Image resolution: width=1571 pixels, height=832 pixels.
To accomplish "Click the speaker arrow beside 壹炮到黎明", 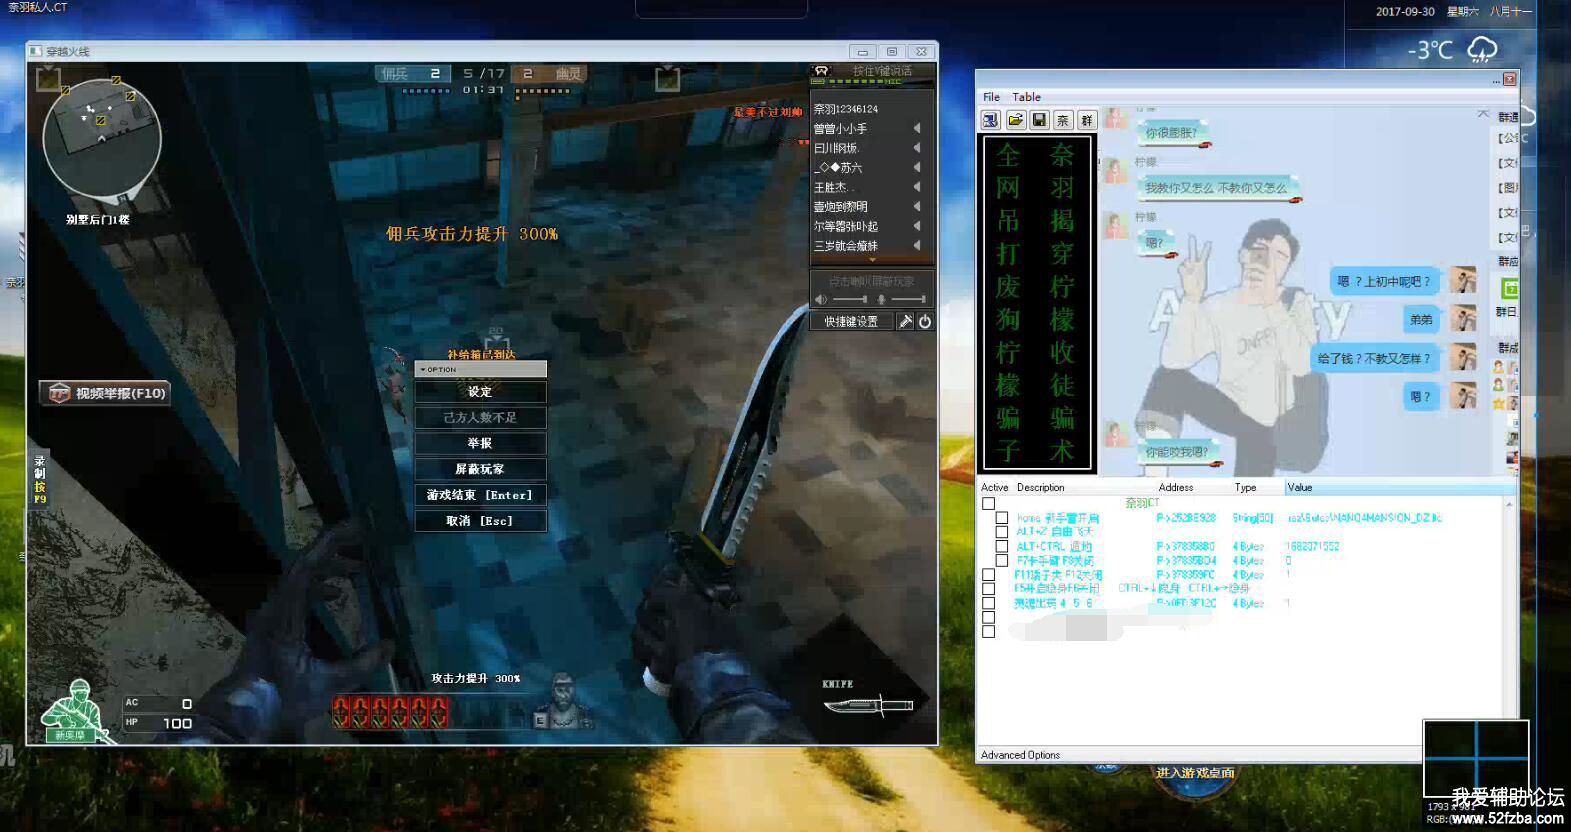I will (917, 206).
